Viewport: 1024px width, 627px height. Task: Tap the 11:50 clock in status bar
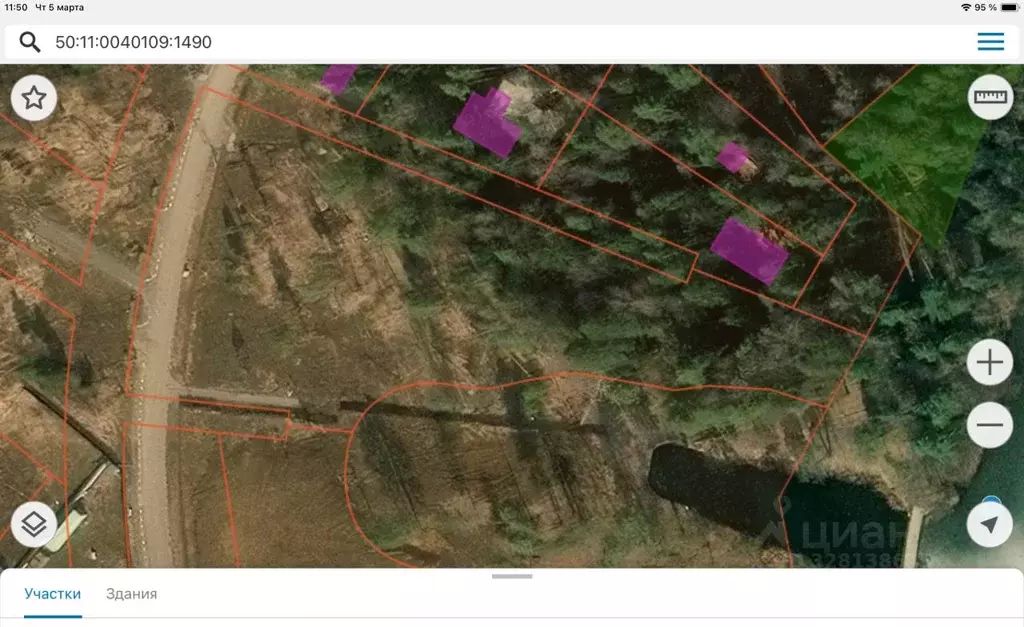pos(16,7)
